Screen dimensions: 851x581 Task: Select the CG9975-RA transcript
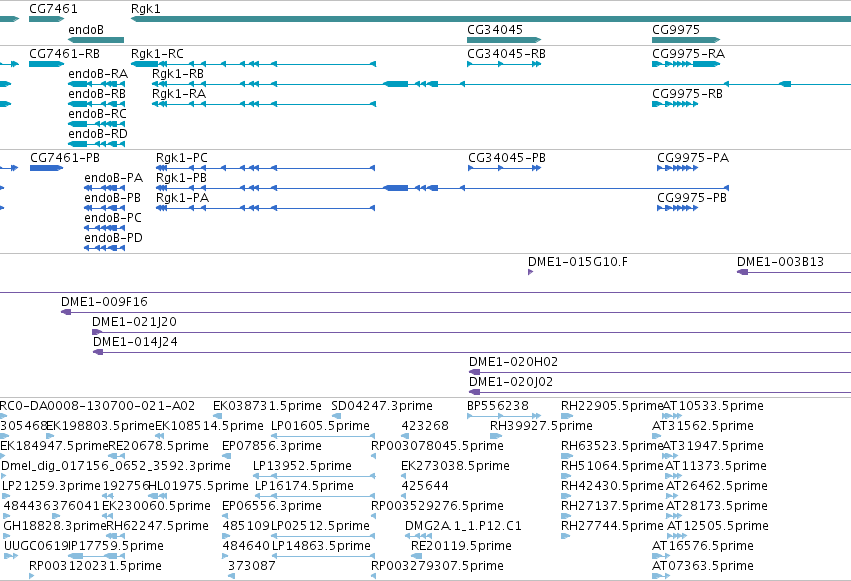coord(686,64)
